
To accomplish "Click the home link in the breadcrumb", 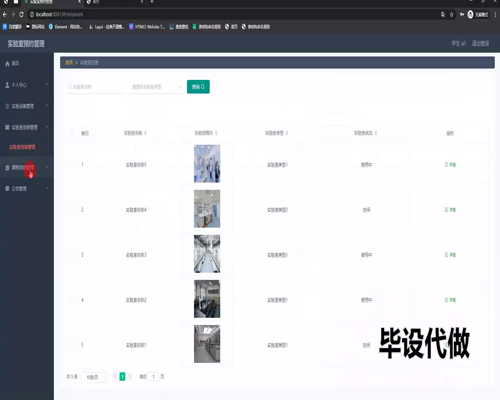I will [x=69, y=63].
